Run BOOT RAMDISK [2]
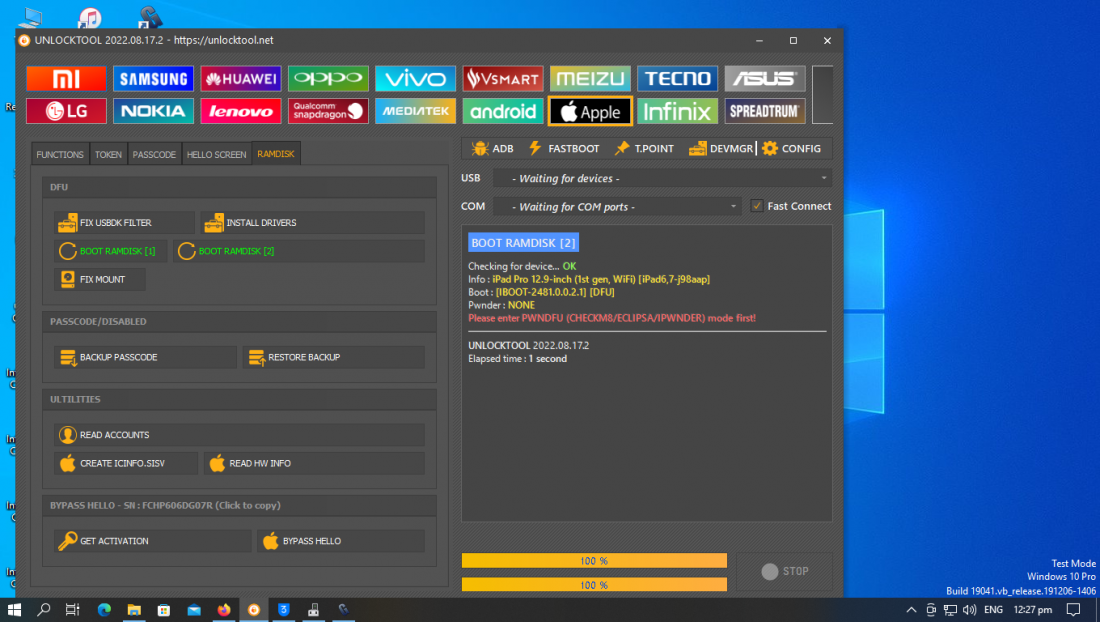 click(x=299, y=251)
